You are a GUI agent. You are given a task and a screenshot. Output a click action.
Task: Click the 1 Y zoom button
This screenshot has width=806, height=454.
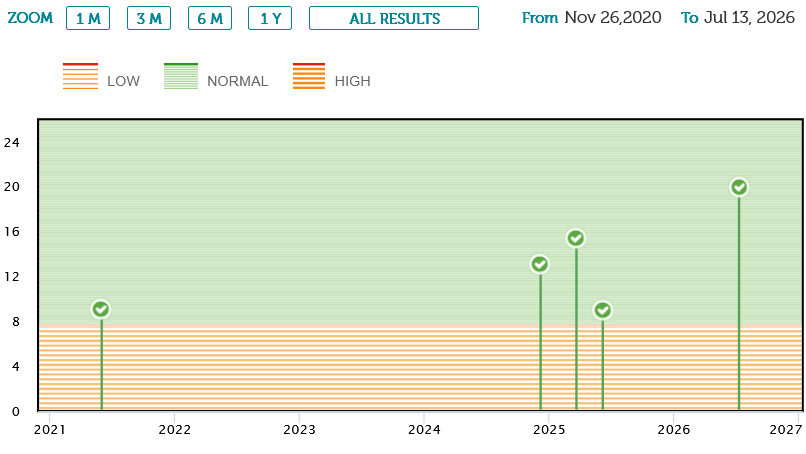[270, 19]
